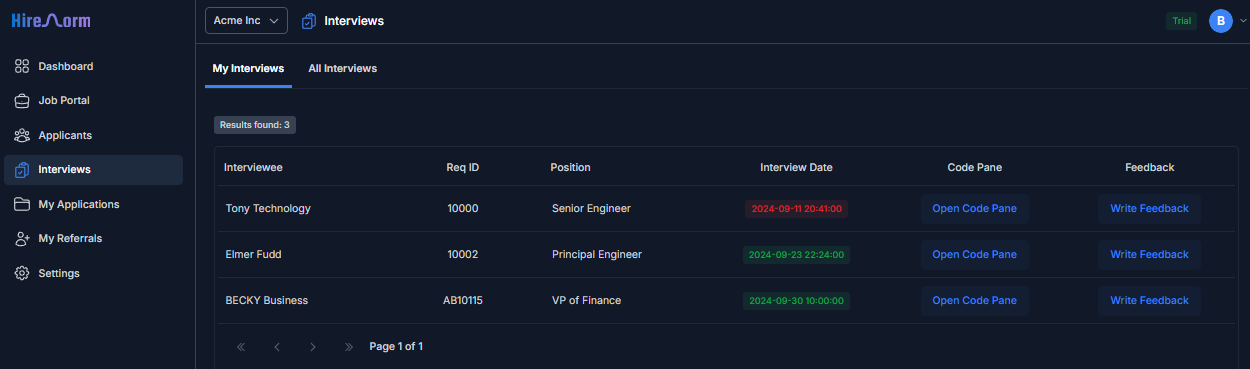Click the My Referrals person-plus icon
Viewport: 1250px width, 369px height.
(x=22, y=239)
